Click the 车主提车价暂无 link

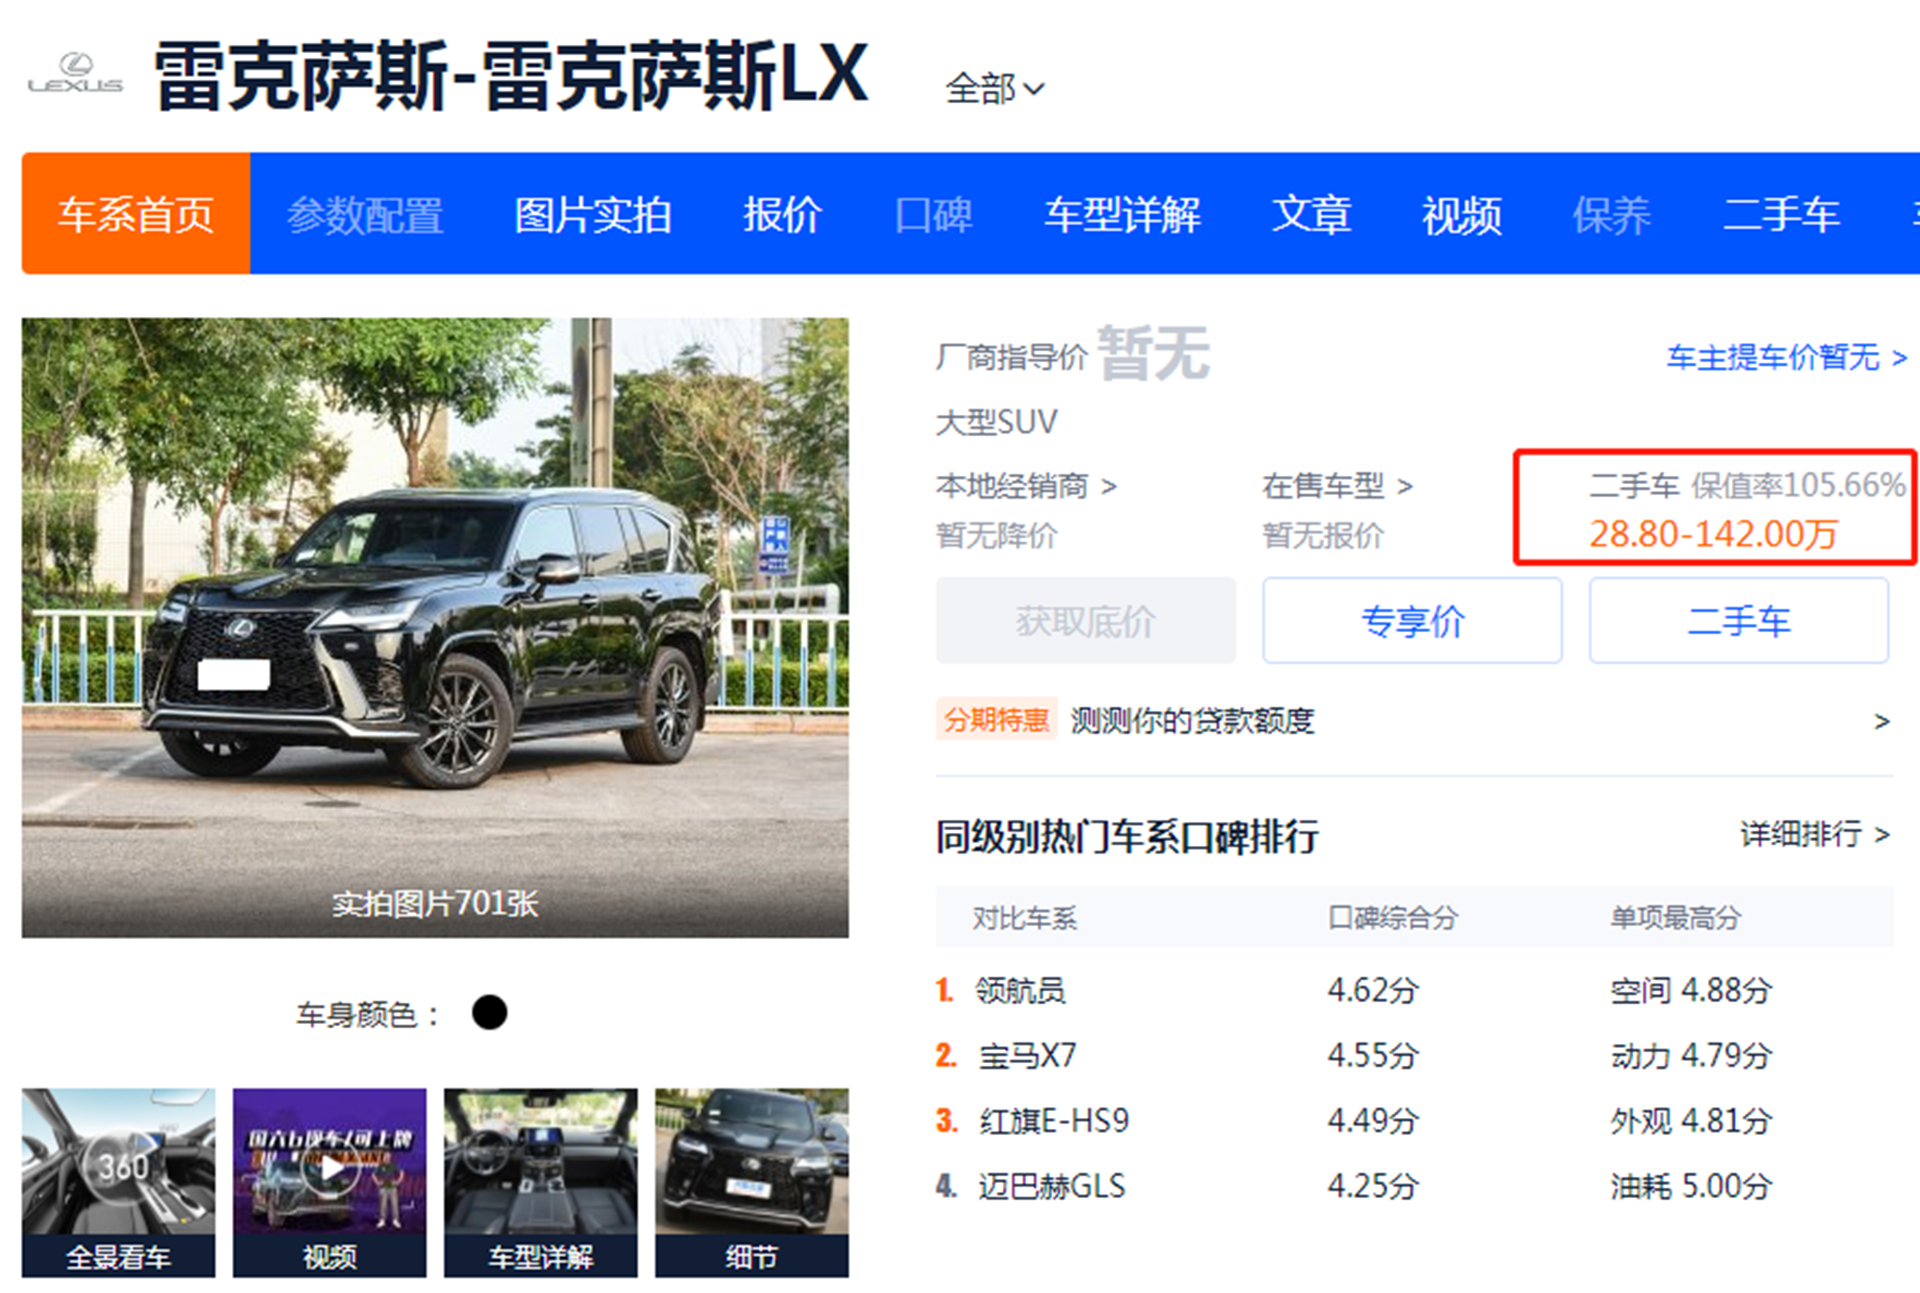[1787, 357]
